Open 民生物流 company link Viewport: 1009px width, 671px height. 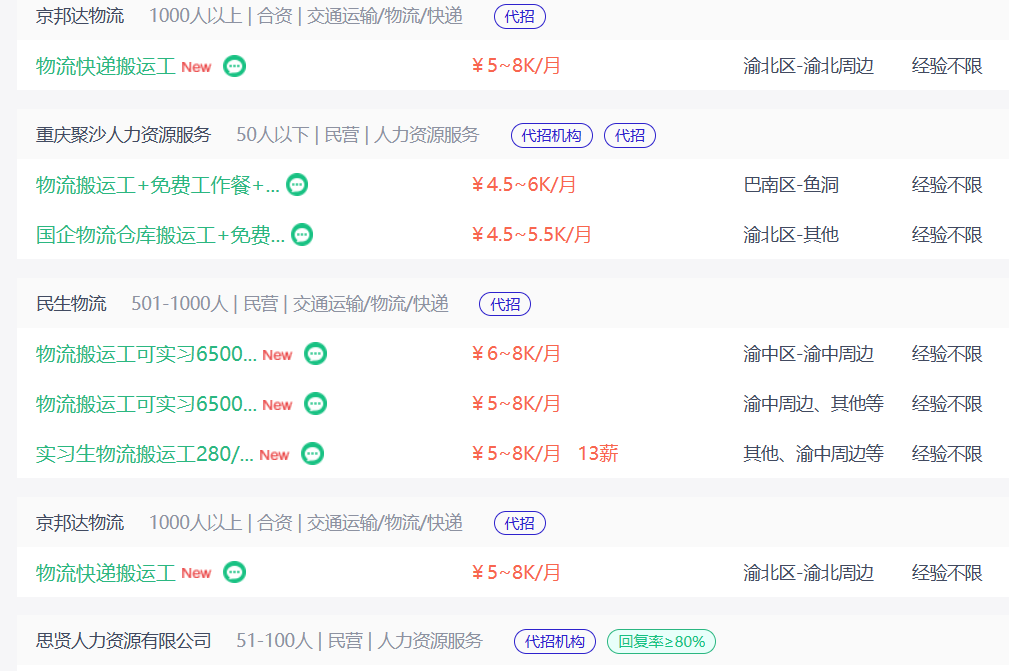tap(71, 304)
